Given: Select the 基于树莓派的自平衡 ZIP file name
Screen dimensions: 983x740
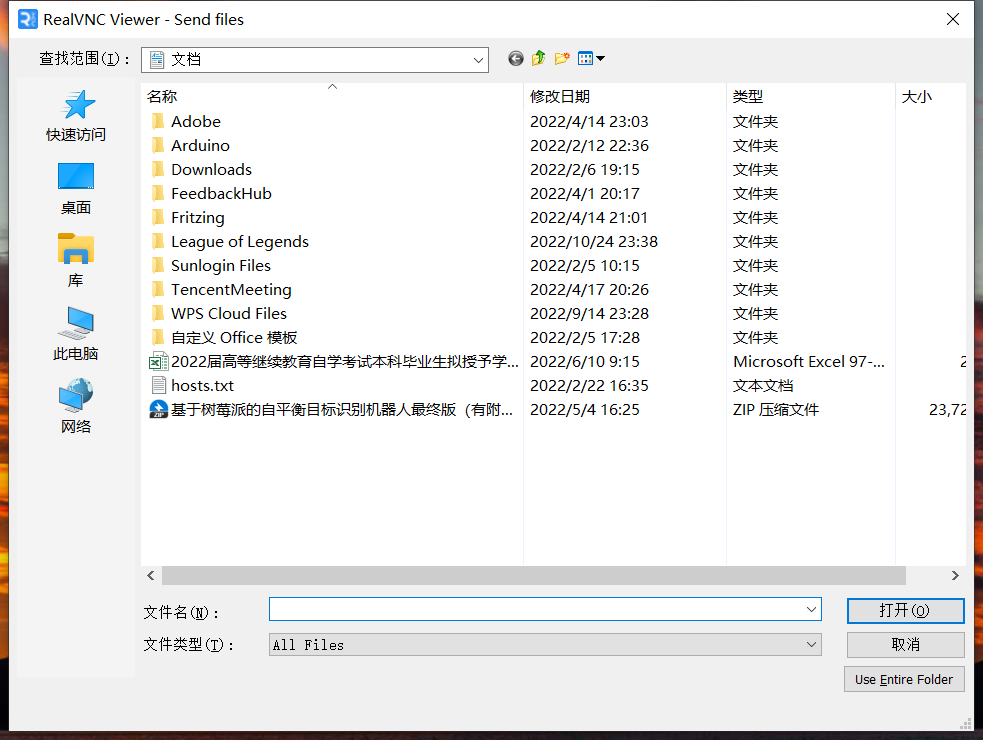Looking at the screenshot, I should [342, 410].
